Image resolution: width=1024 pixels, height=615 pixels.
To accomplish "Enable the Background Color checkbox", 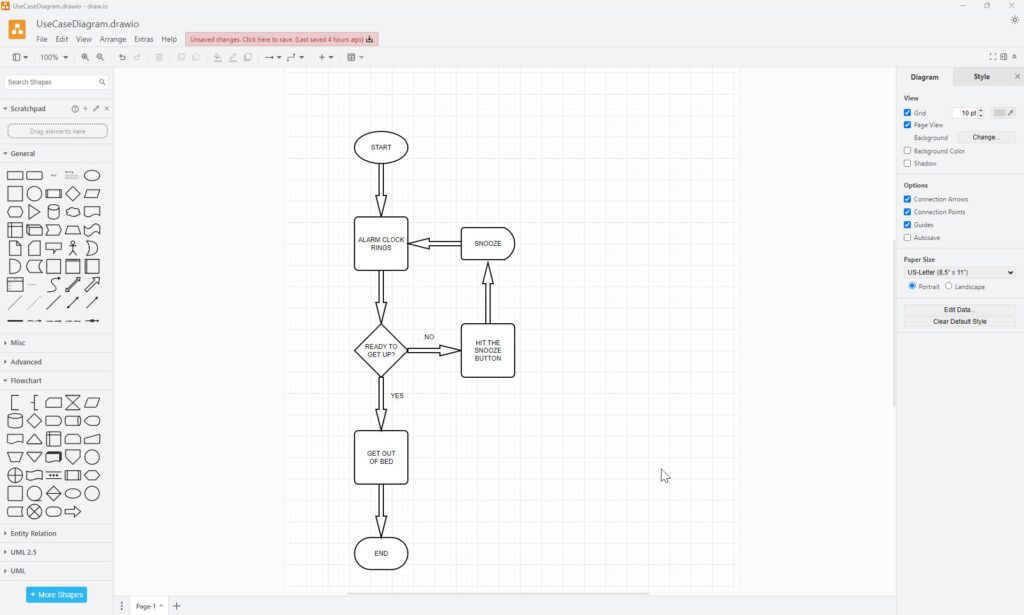I will click(907, 151).
